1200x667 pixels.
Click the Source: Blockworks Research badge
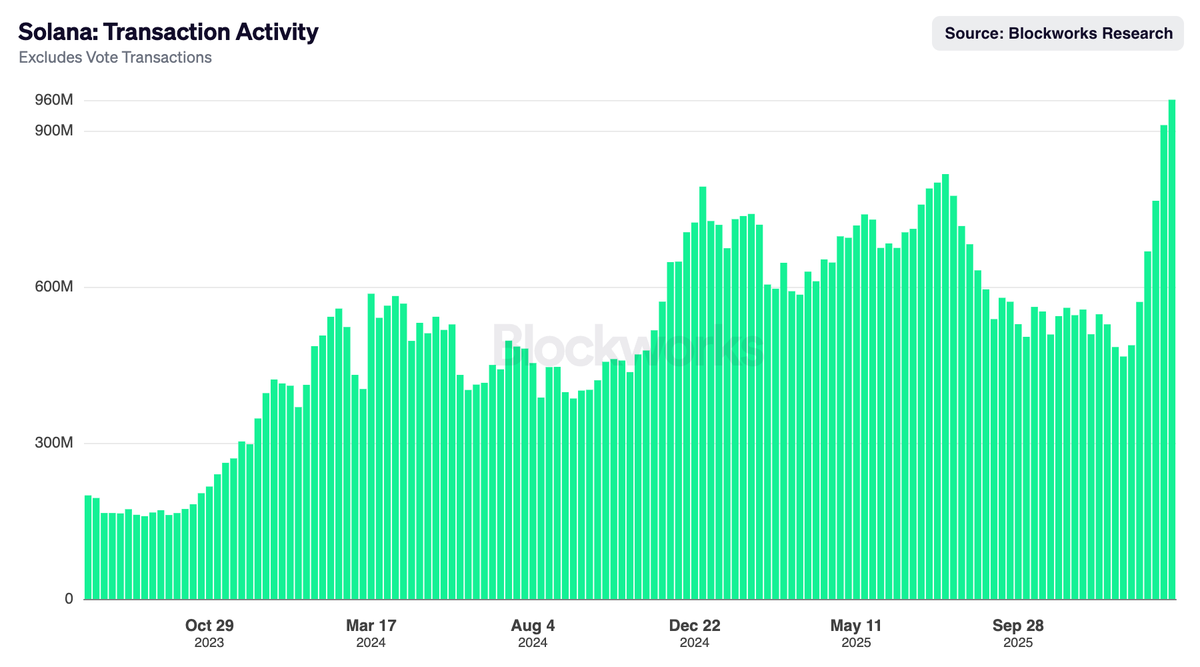(x=1057, y=33)
